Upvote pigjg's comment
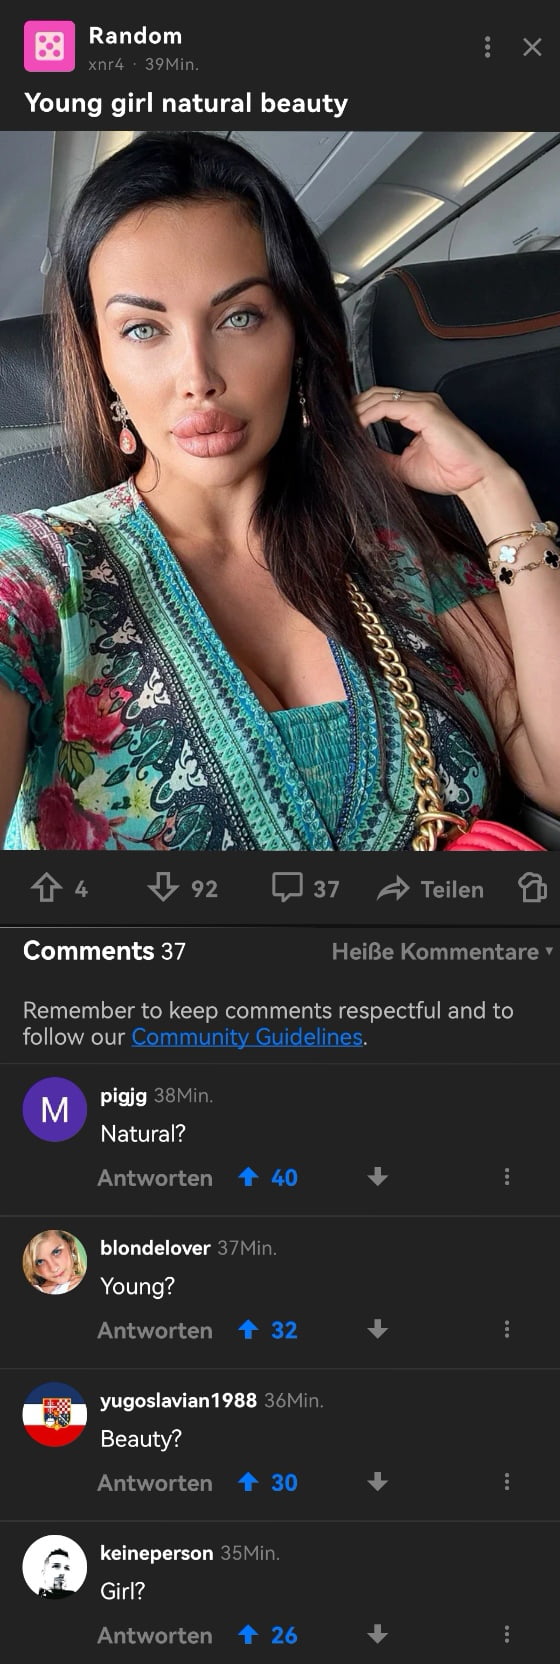Image resolution: width=560 pixels, height=1664 pixels. pos(249,1177)
